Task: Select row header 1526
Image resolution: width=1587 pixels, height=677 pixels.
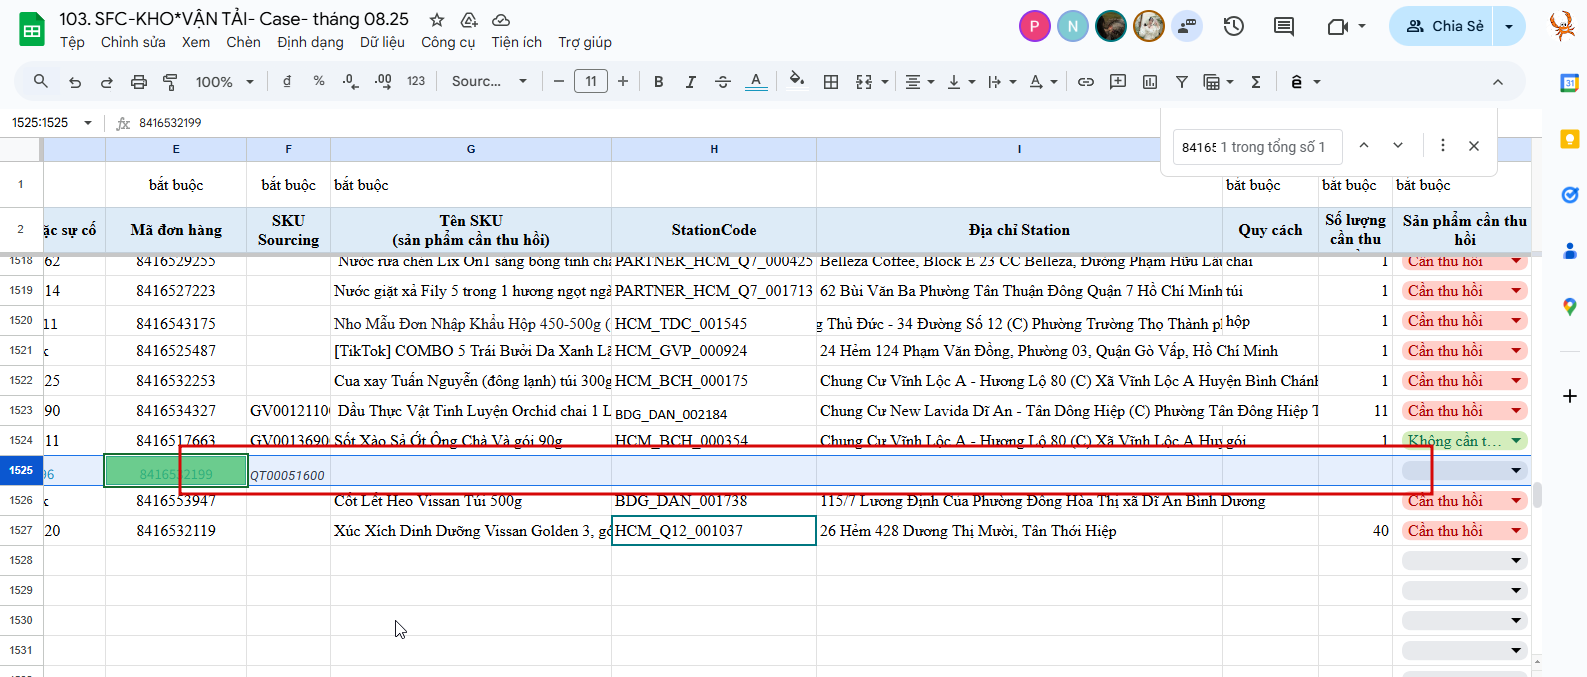Action: coord(21,501)
